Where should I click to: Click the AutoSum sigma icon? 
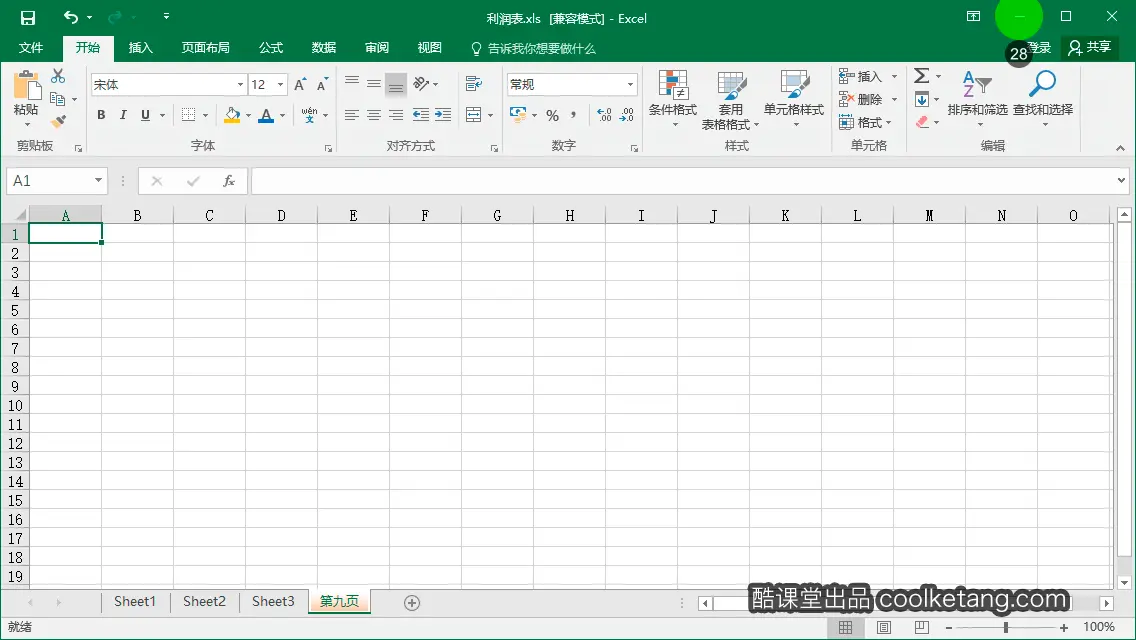coord(922,75)
